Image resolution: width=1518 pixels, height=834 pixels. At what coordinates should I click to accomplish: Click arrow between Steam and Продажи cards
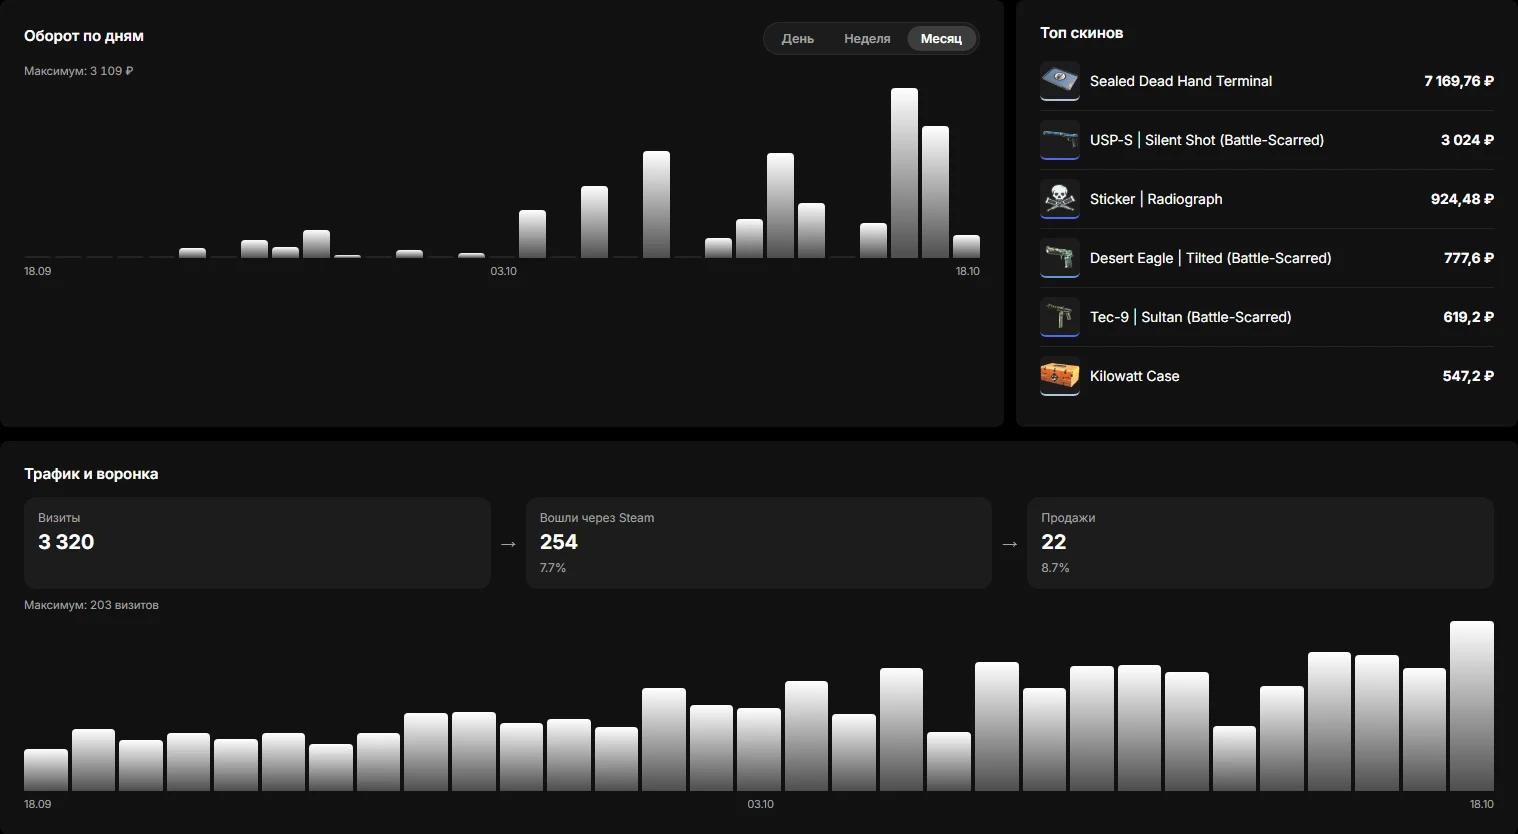pos(1010,544)
